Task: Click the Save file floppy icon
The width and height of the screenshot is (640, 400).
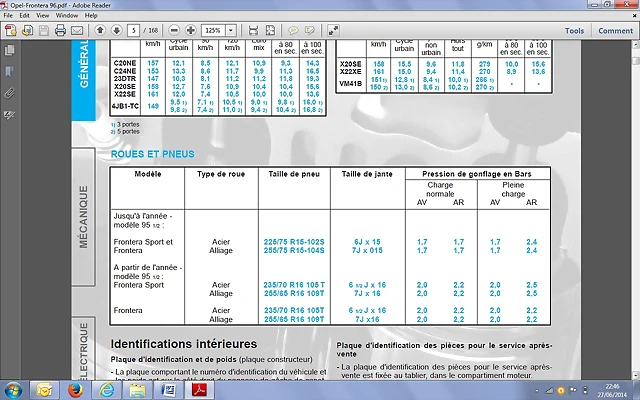Action: (x=44, y=30)
